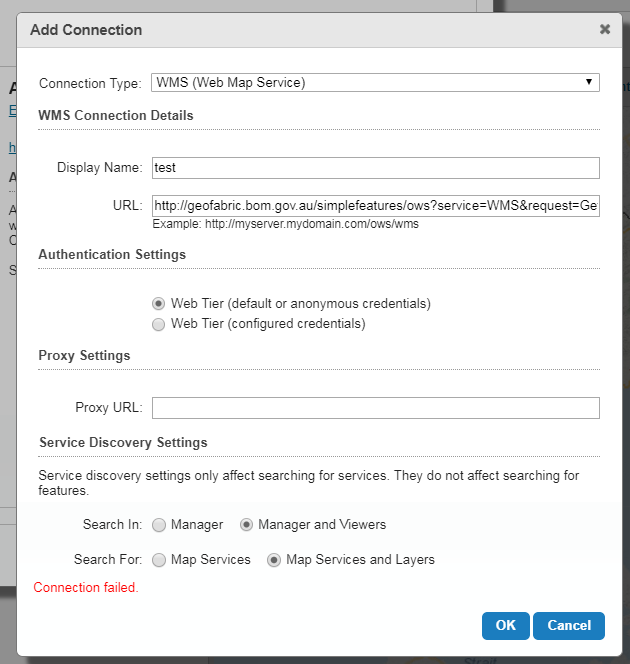630x664 pixels.
Task: Select Map Services only for Search For
Action: tap(159, 560)
